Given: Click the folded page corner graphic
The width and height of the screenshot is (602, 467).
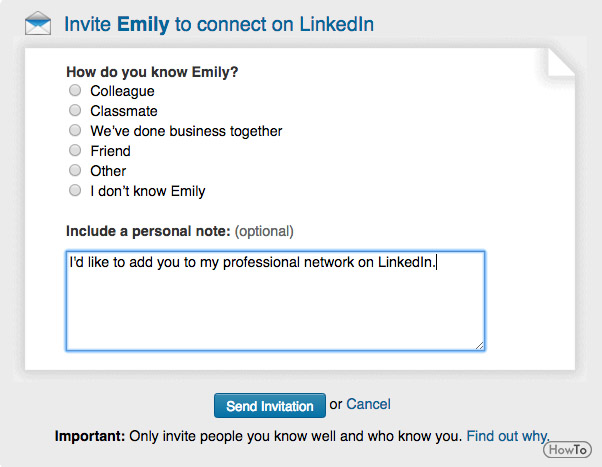Looking at the screenshot, I should pyautogui.click(x=561, y=62).
